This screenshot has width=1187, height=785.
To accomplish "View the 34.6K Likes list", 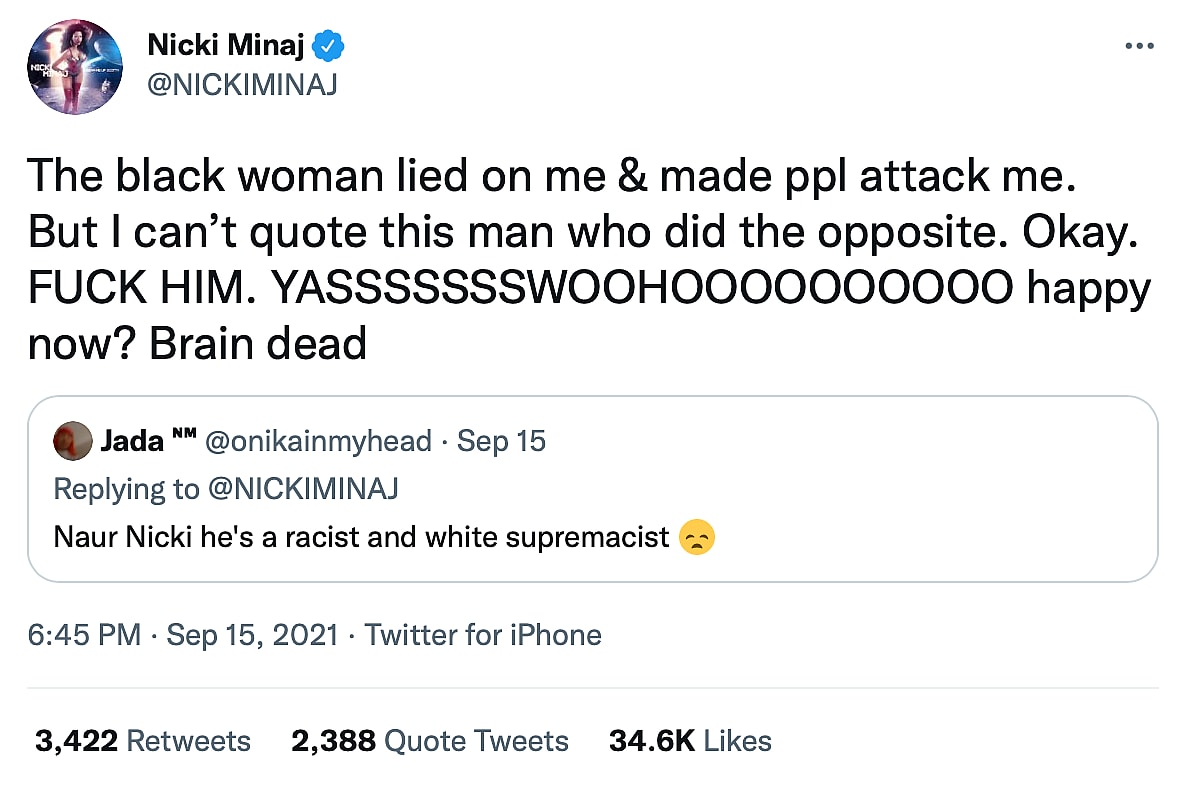I will tap(690, 741).
